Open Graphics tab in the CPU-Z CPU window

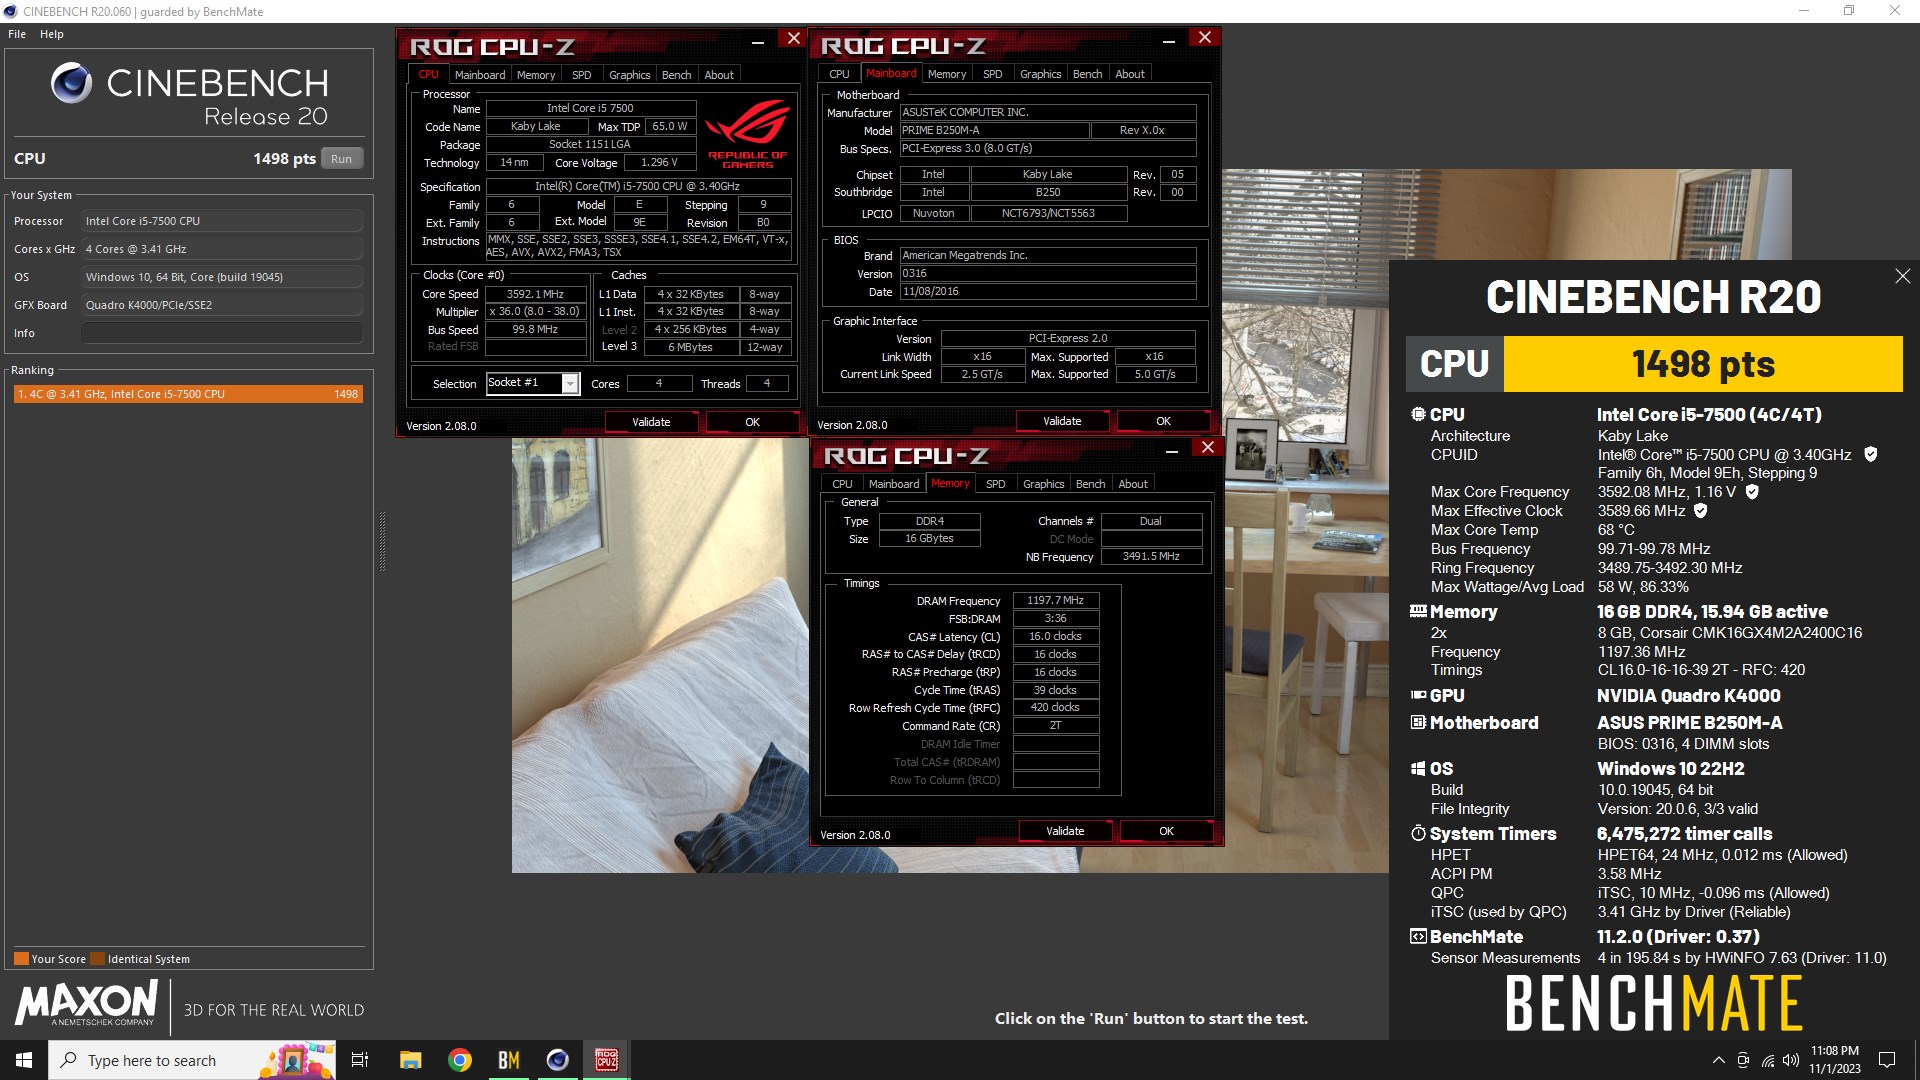(x=630, y=75)
